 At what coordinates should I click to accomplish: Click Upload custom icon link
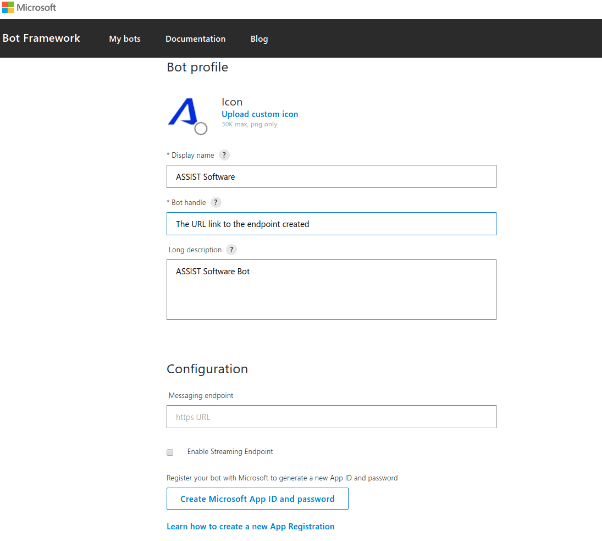259,114
